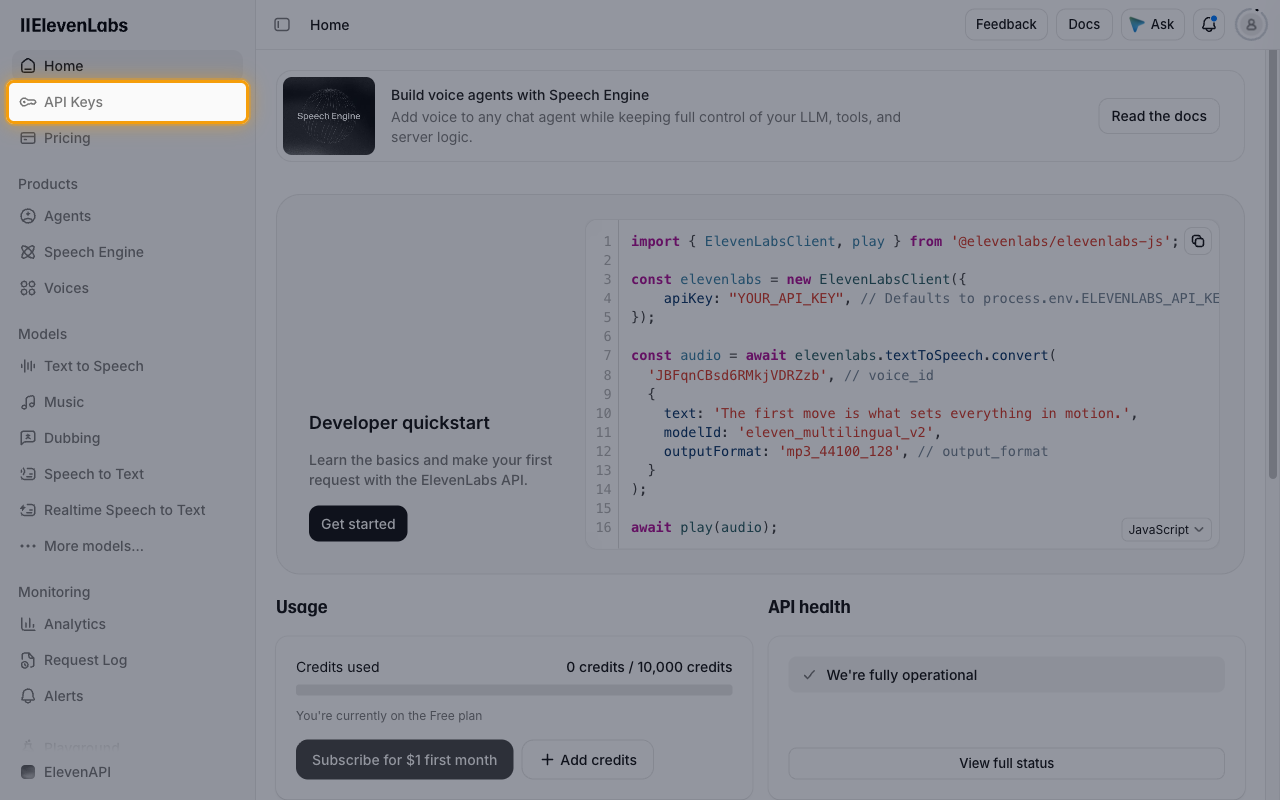Click the Realtime Speech to Text icon
Screen dimensions: 1280x800
[28, 510]
